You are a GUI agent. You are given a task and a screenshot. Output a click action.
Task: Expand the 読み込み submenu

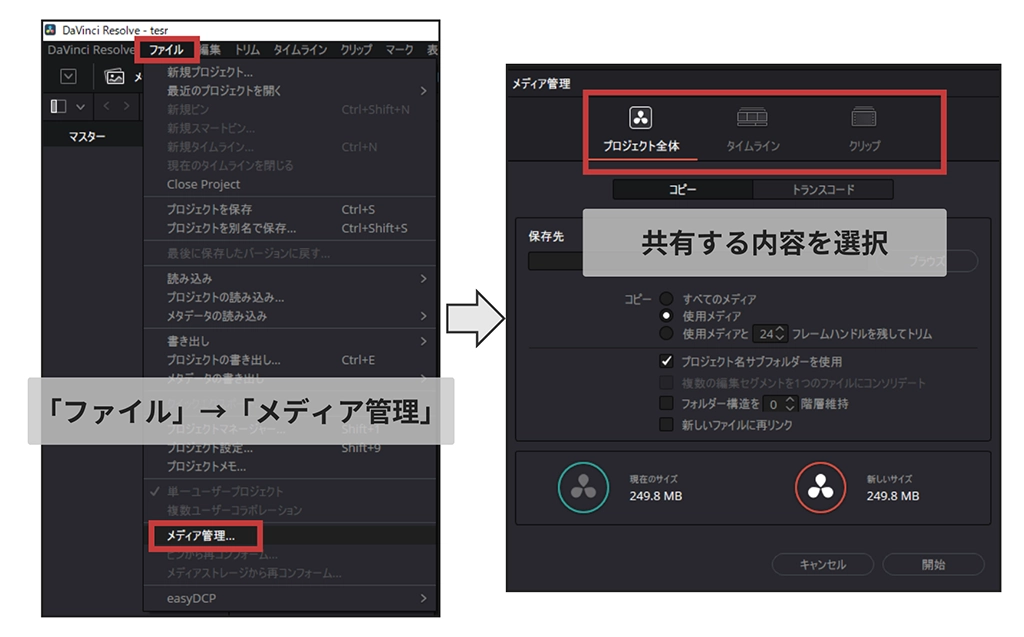[290, 279]
